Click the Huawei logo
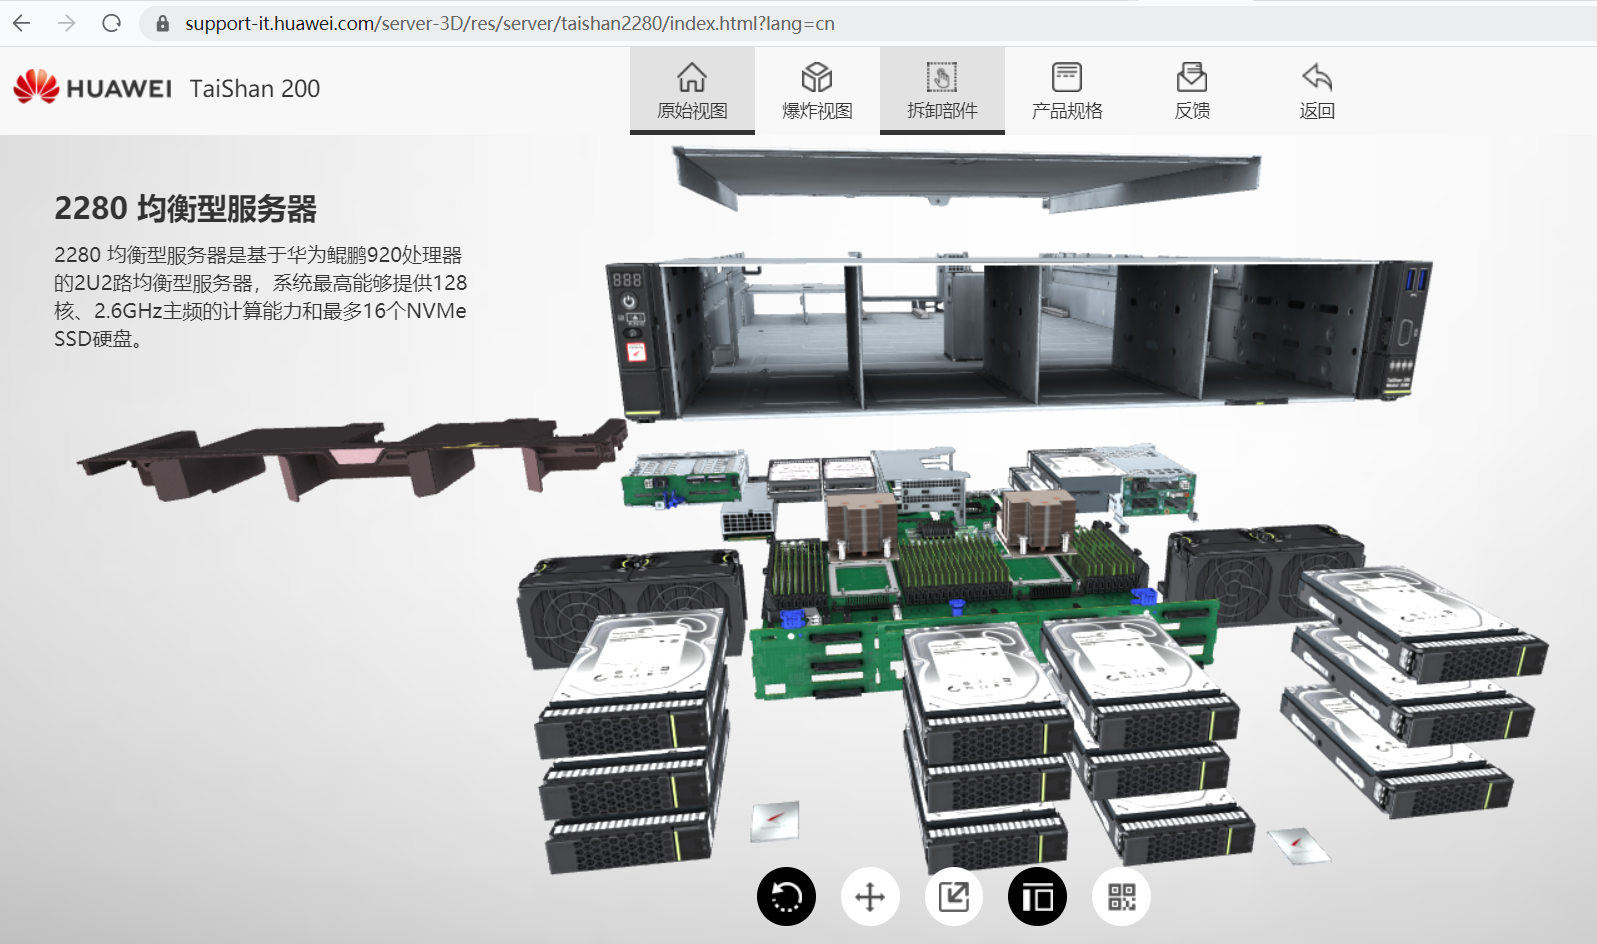 point(92,88)
